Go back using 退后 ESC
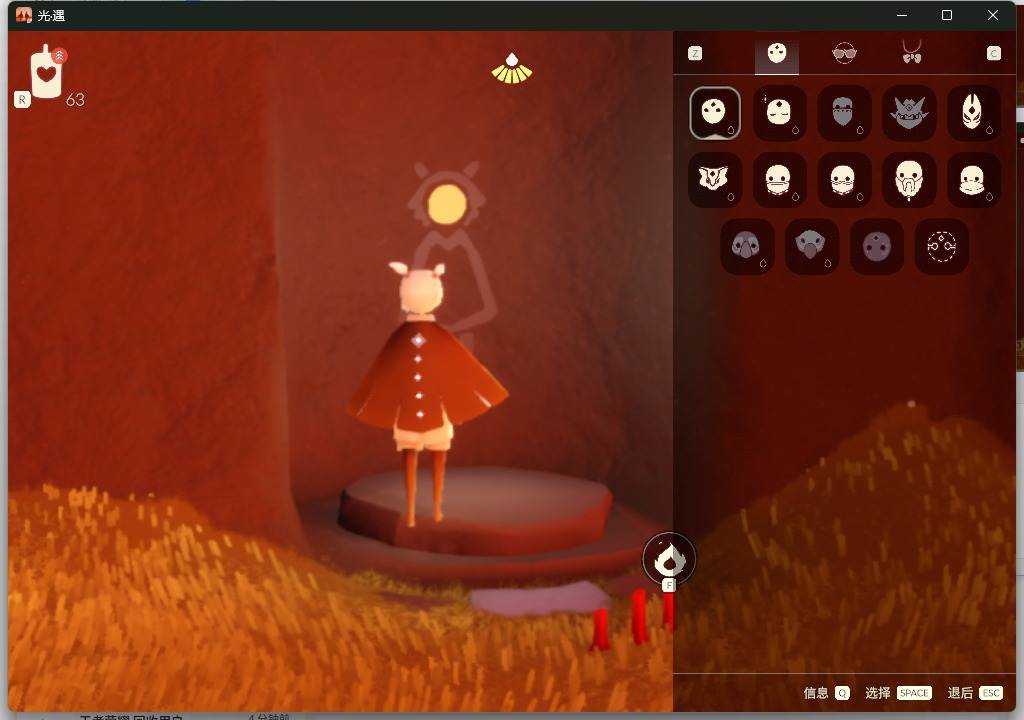Screen dimensions: 1024x720 (x=974, y=693)
